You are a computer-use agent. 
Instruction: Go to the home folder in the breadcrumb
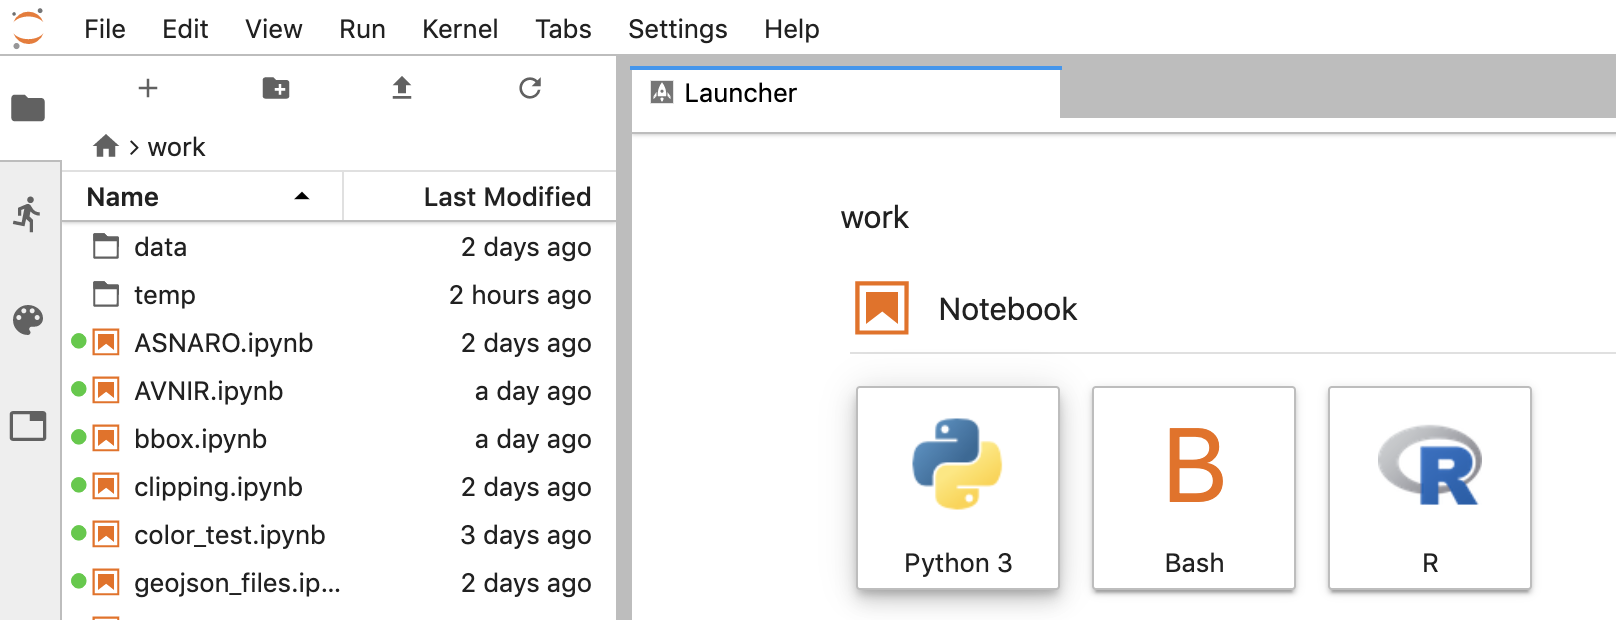(106, 147)
